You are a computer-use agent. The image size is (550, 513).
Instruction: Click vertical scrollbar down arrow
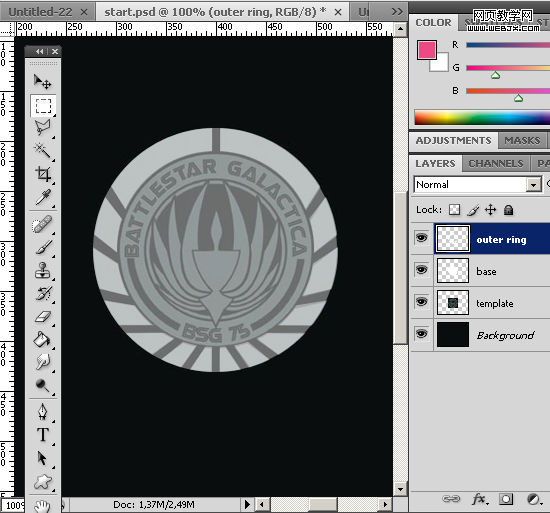[x=400, y=488]
